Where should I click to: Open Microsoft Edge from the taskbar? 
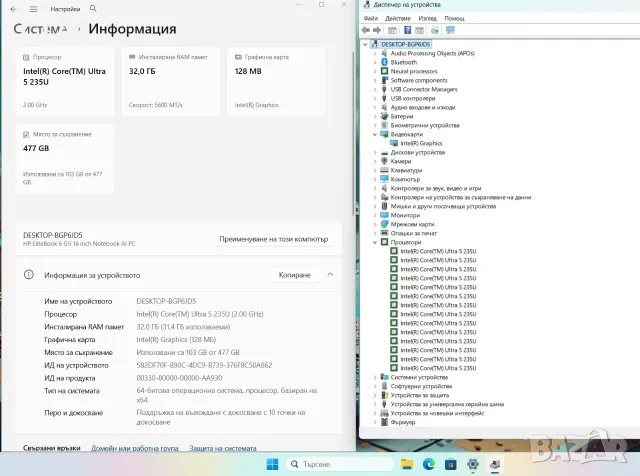(x=429, y=464)
